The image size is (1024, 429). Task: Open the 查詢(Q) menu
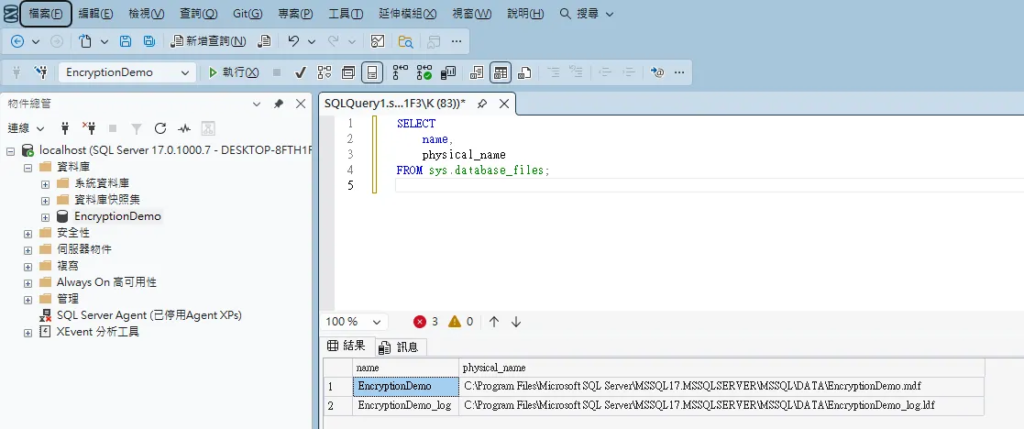pyautogui.click(x=198, y=14)
